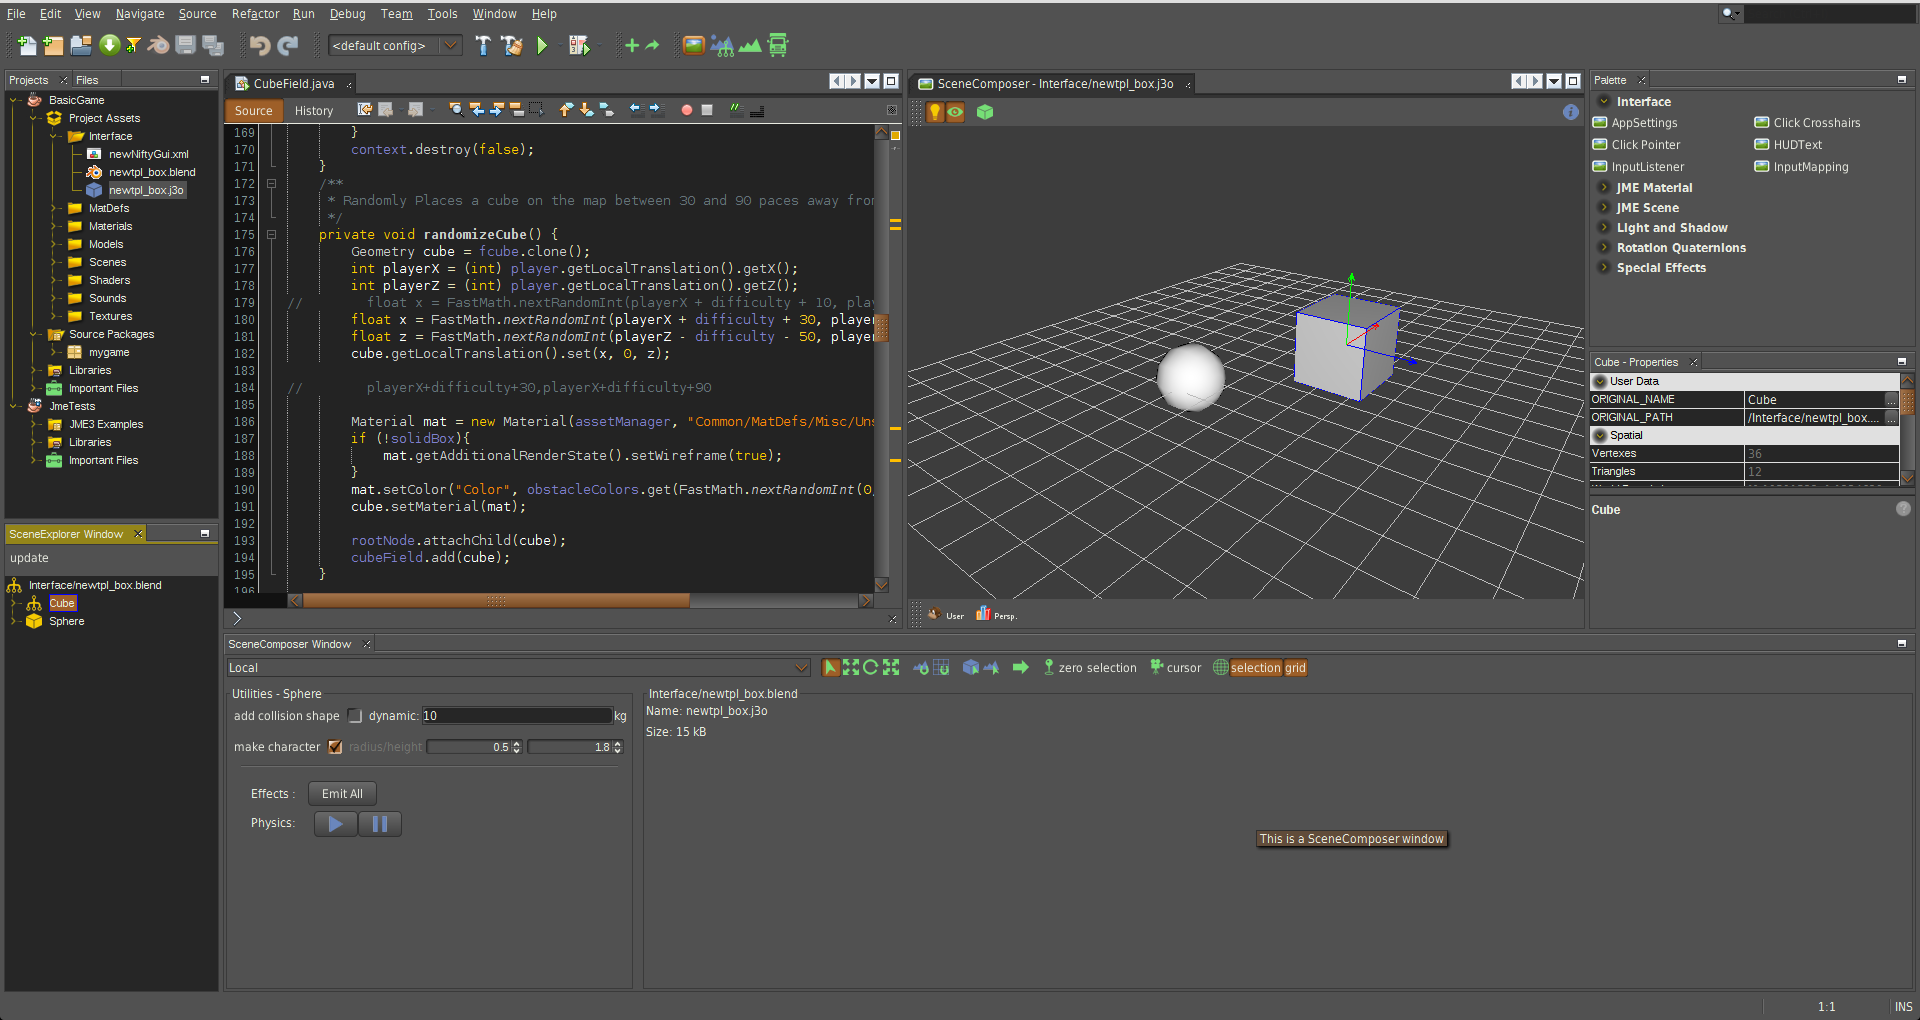The width and height of the screenshot is (1920, 1020).
Task: Click the quick search box at top
Action: (1828, 14)
